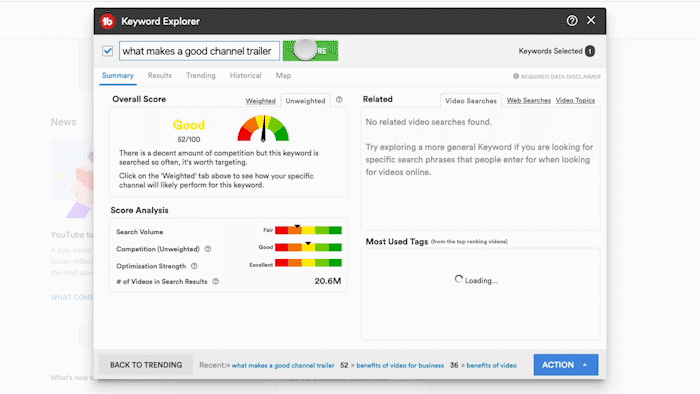Open the Videos in Search Results help icon
Screen dimensions: 700x394
click(216, 282)
